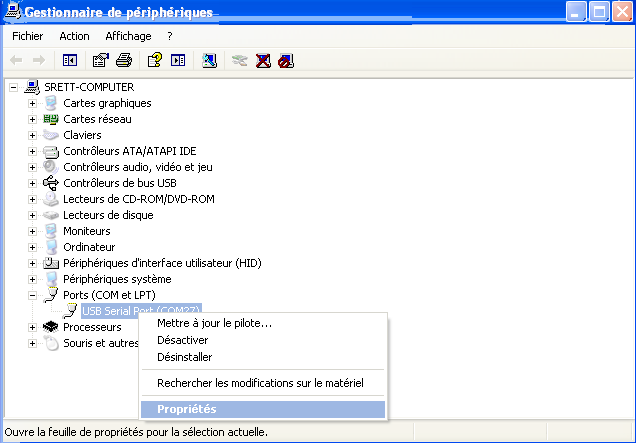Click the HID interface devices icon
Viewport: 636px width, 443px height.
(x=51, y=263)
